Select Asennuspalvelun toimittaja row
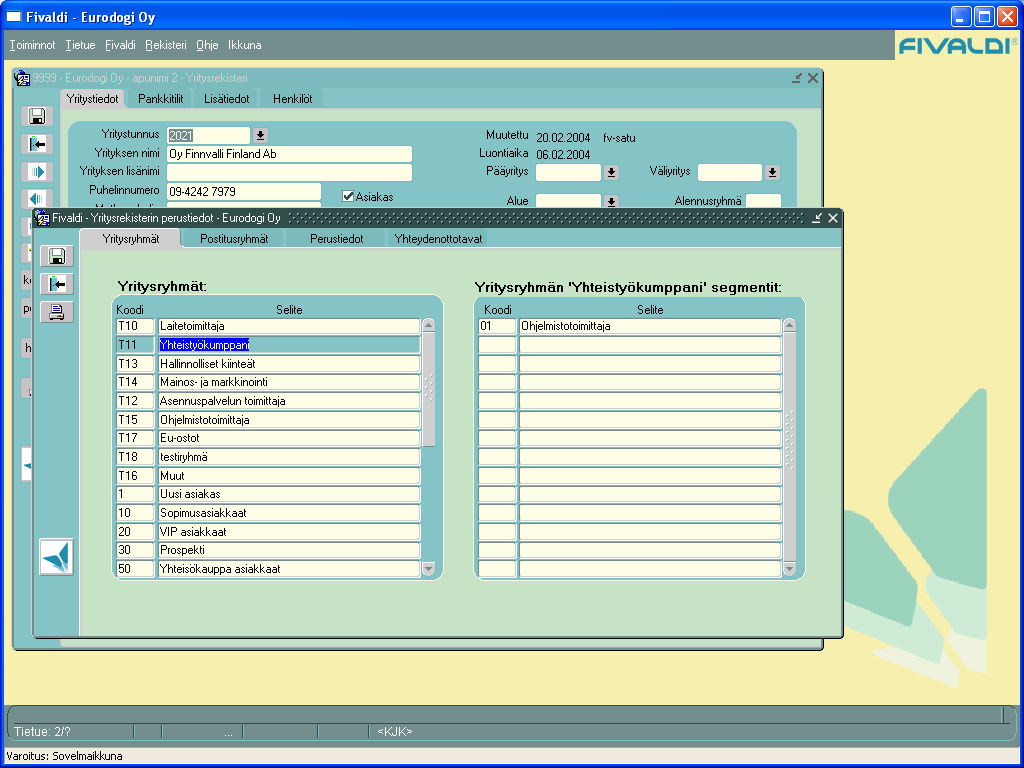The width and height of the screenshot is (1024, 768). click(x=289, y=401)
